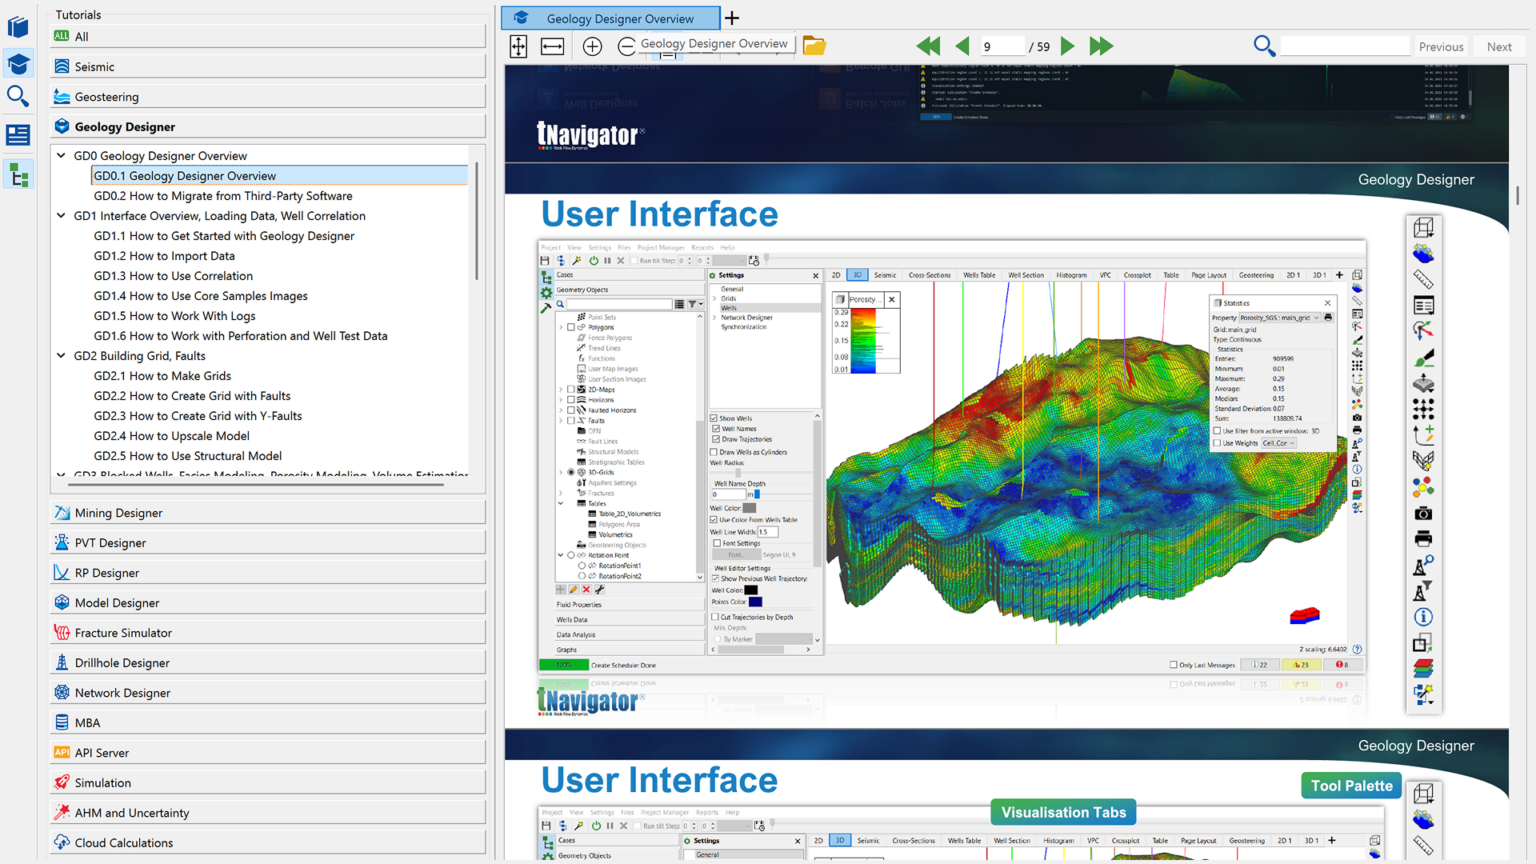Open a new tab with plus button

732,18
